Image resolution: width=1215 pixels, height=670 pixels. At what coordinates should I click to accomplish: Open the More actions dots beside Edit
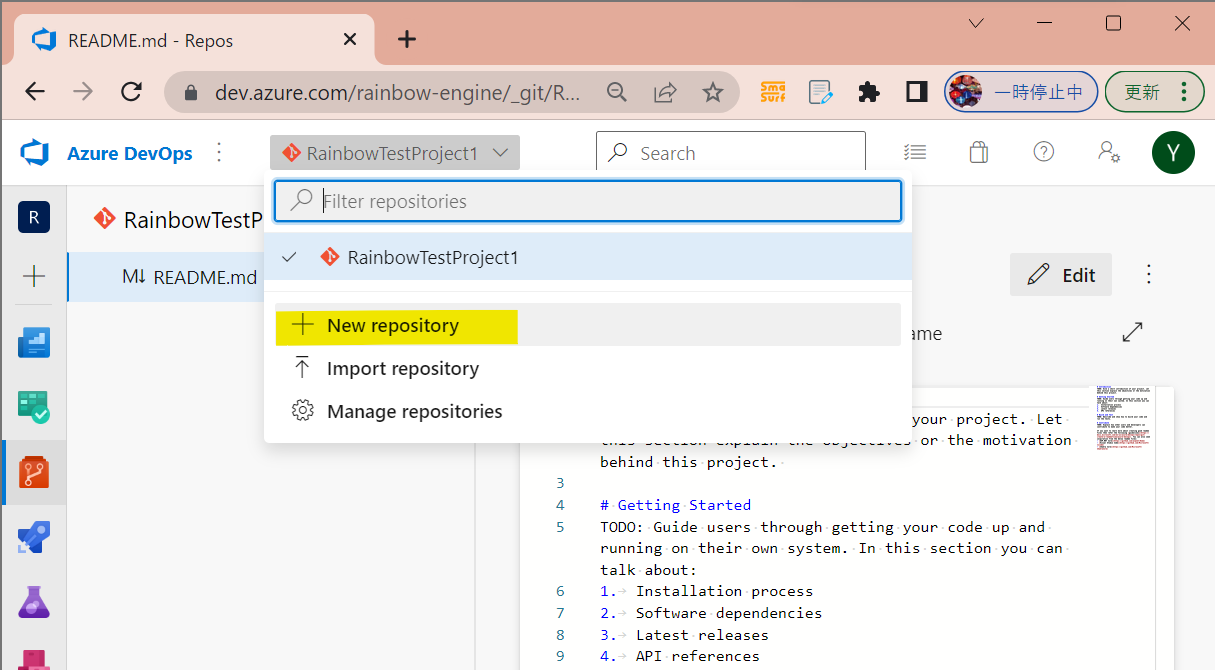pyautogui.click(x=1149, y=274)
